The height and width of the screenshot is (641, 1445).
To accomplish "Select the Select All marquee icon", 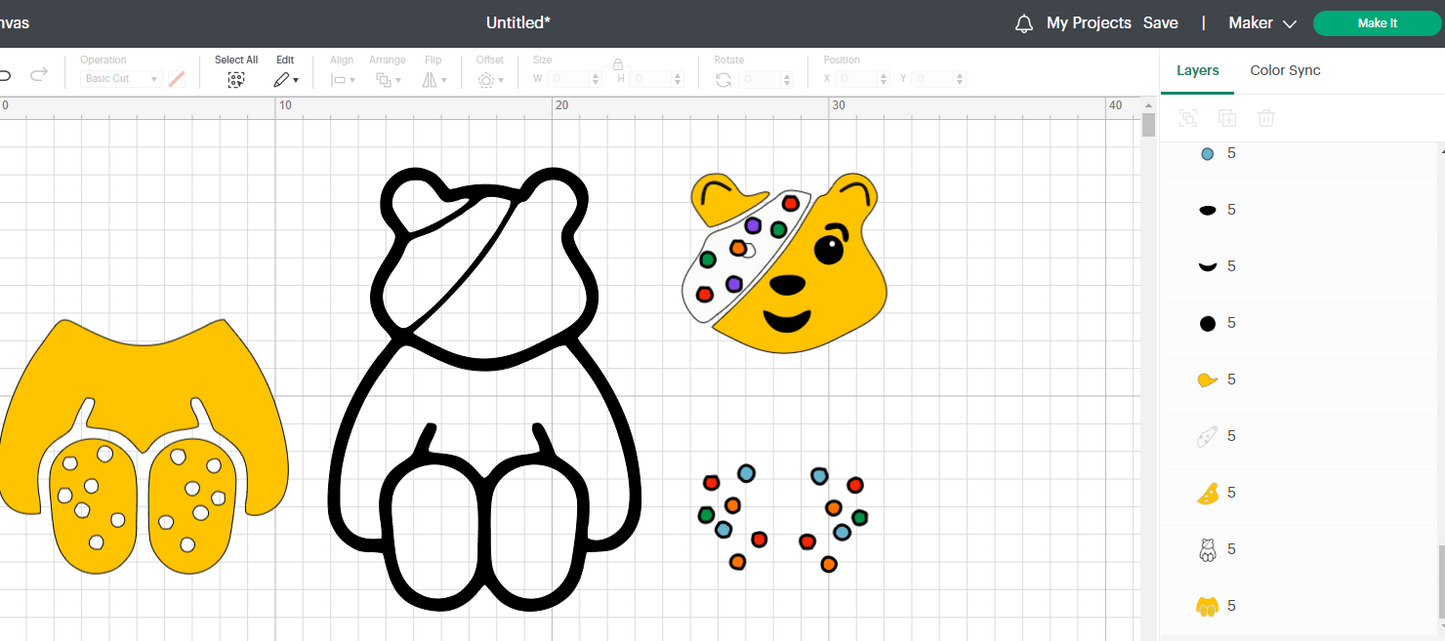I will click(x=236, y=79).
